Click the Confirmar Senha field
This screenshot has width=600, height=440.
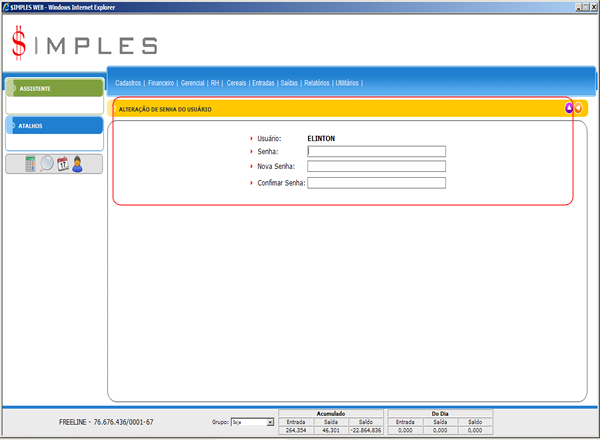(376, 183)
